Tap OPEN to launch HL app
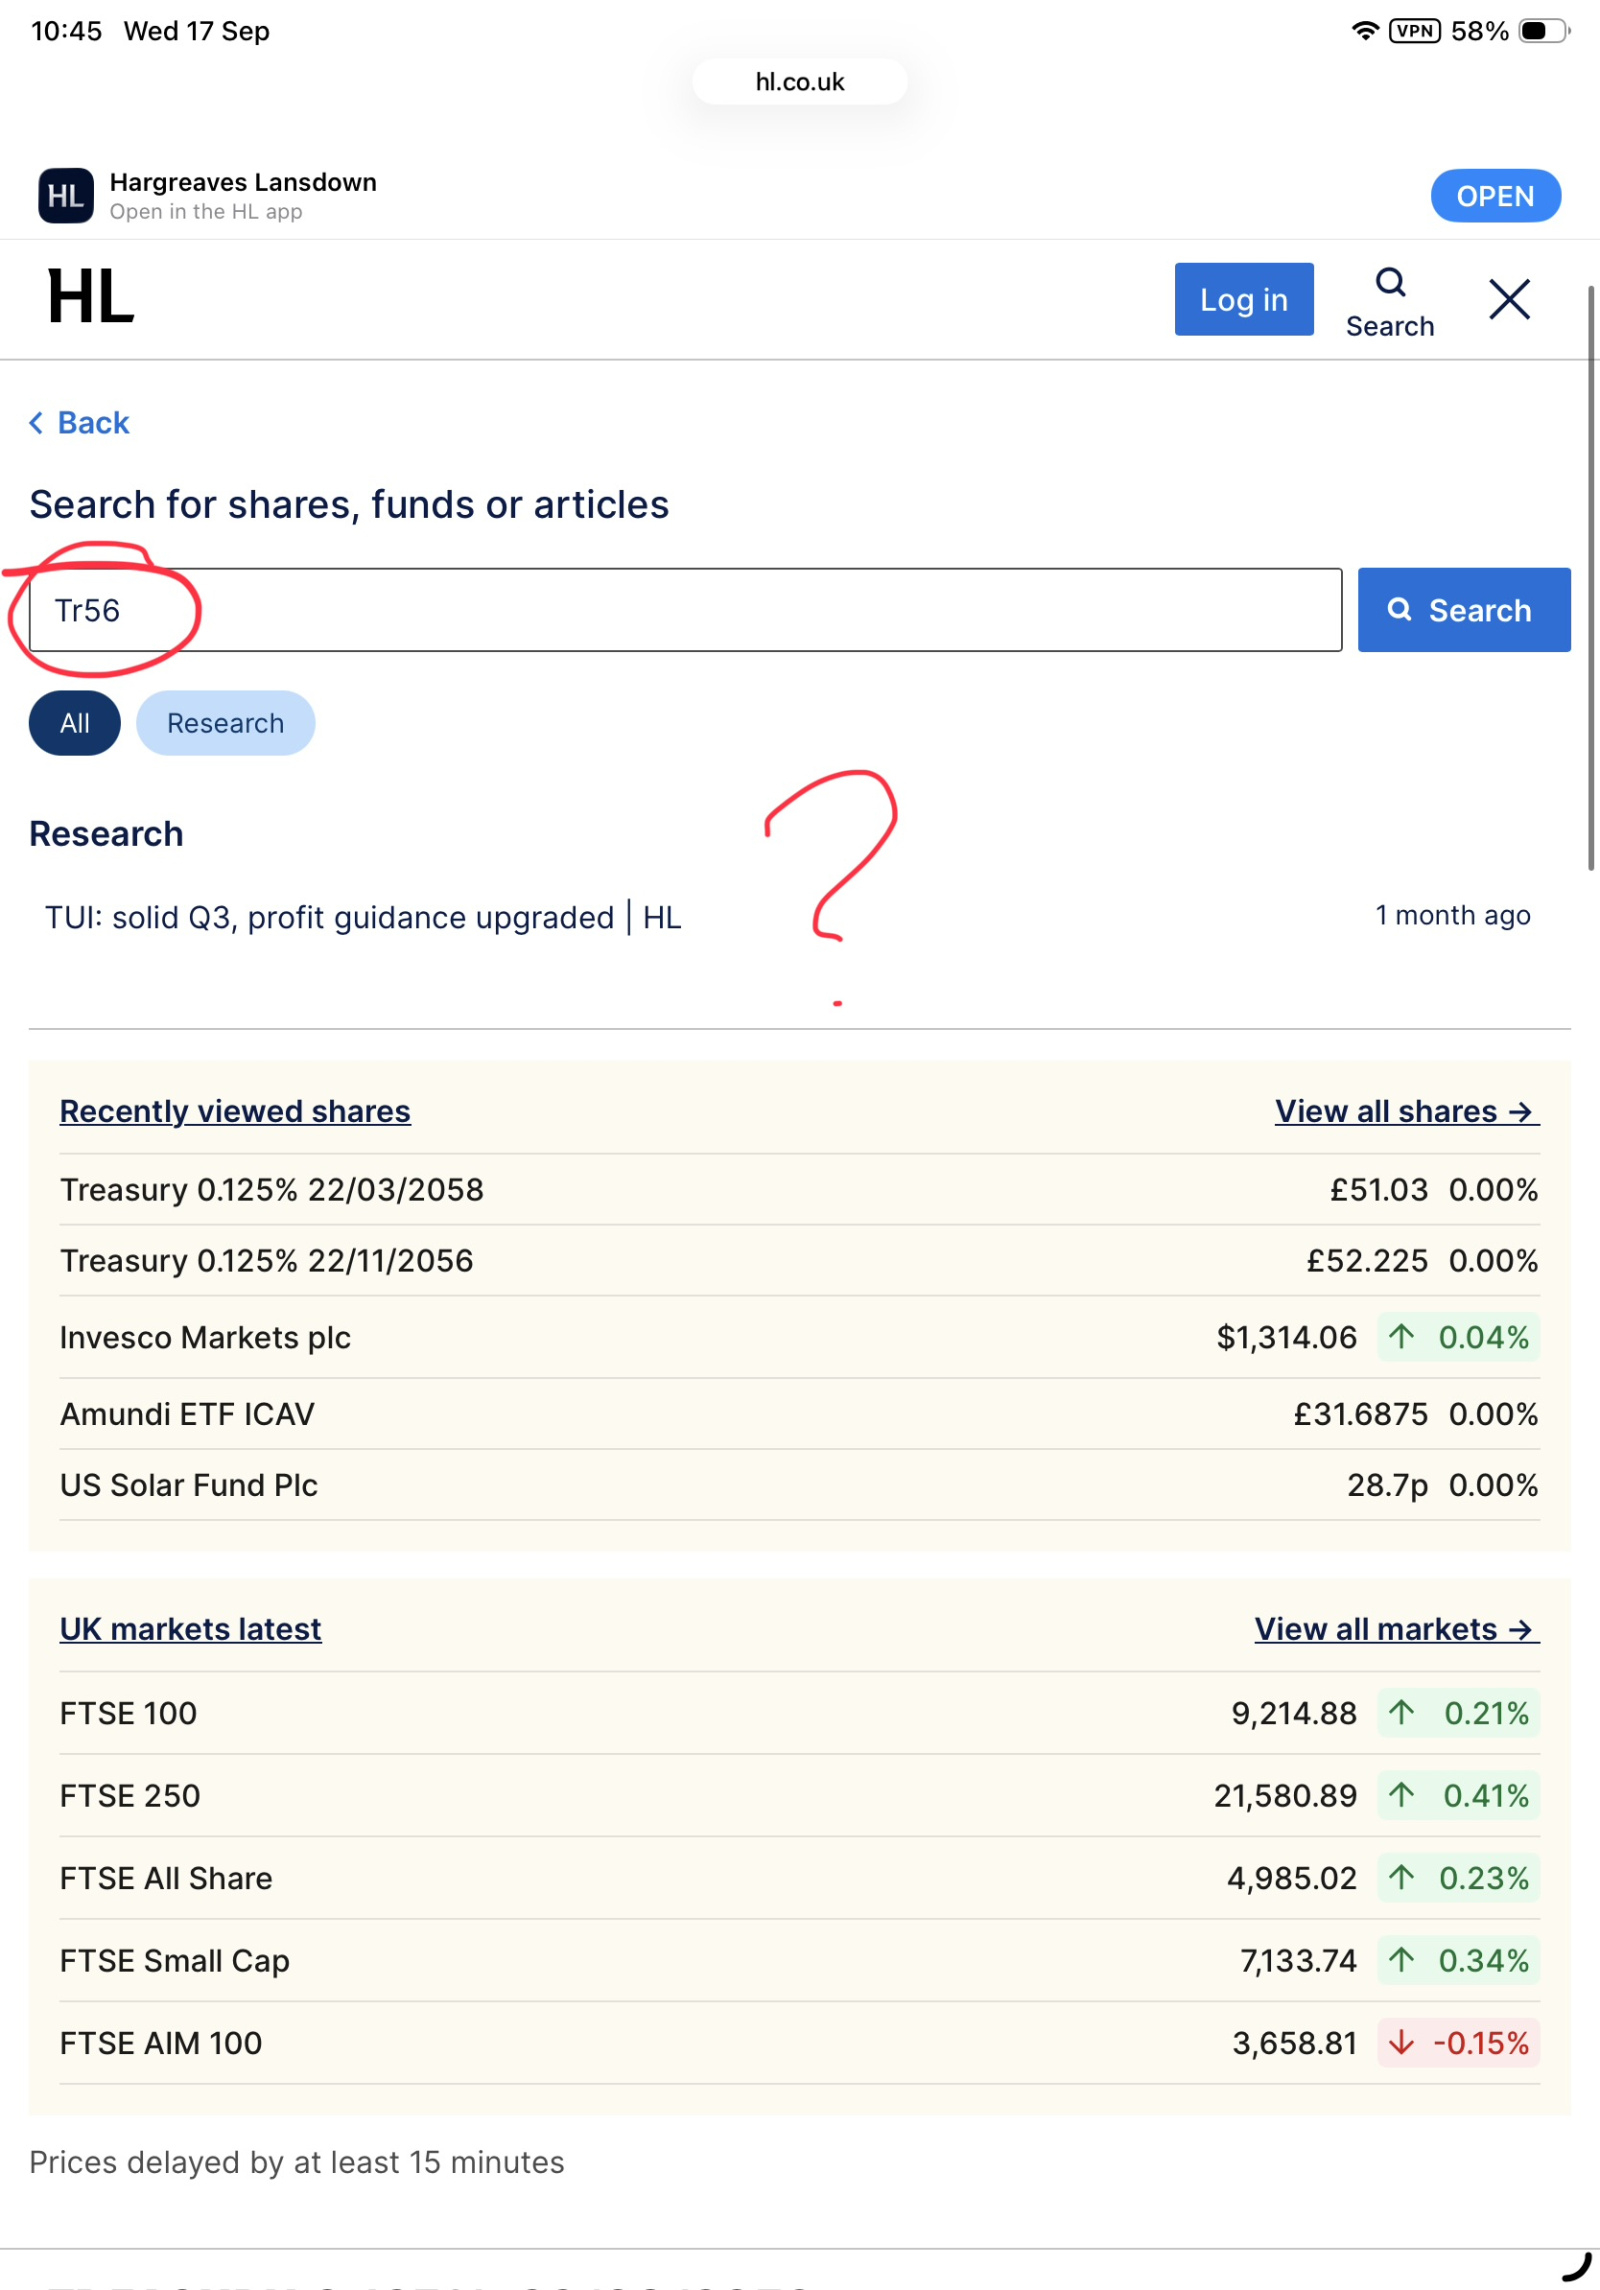 click(1494, 196)
